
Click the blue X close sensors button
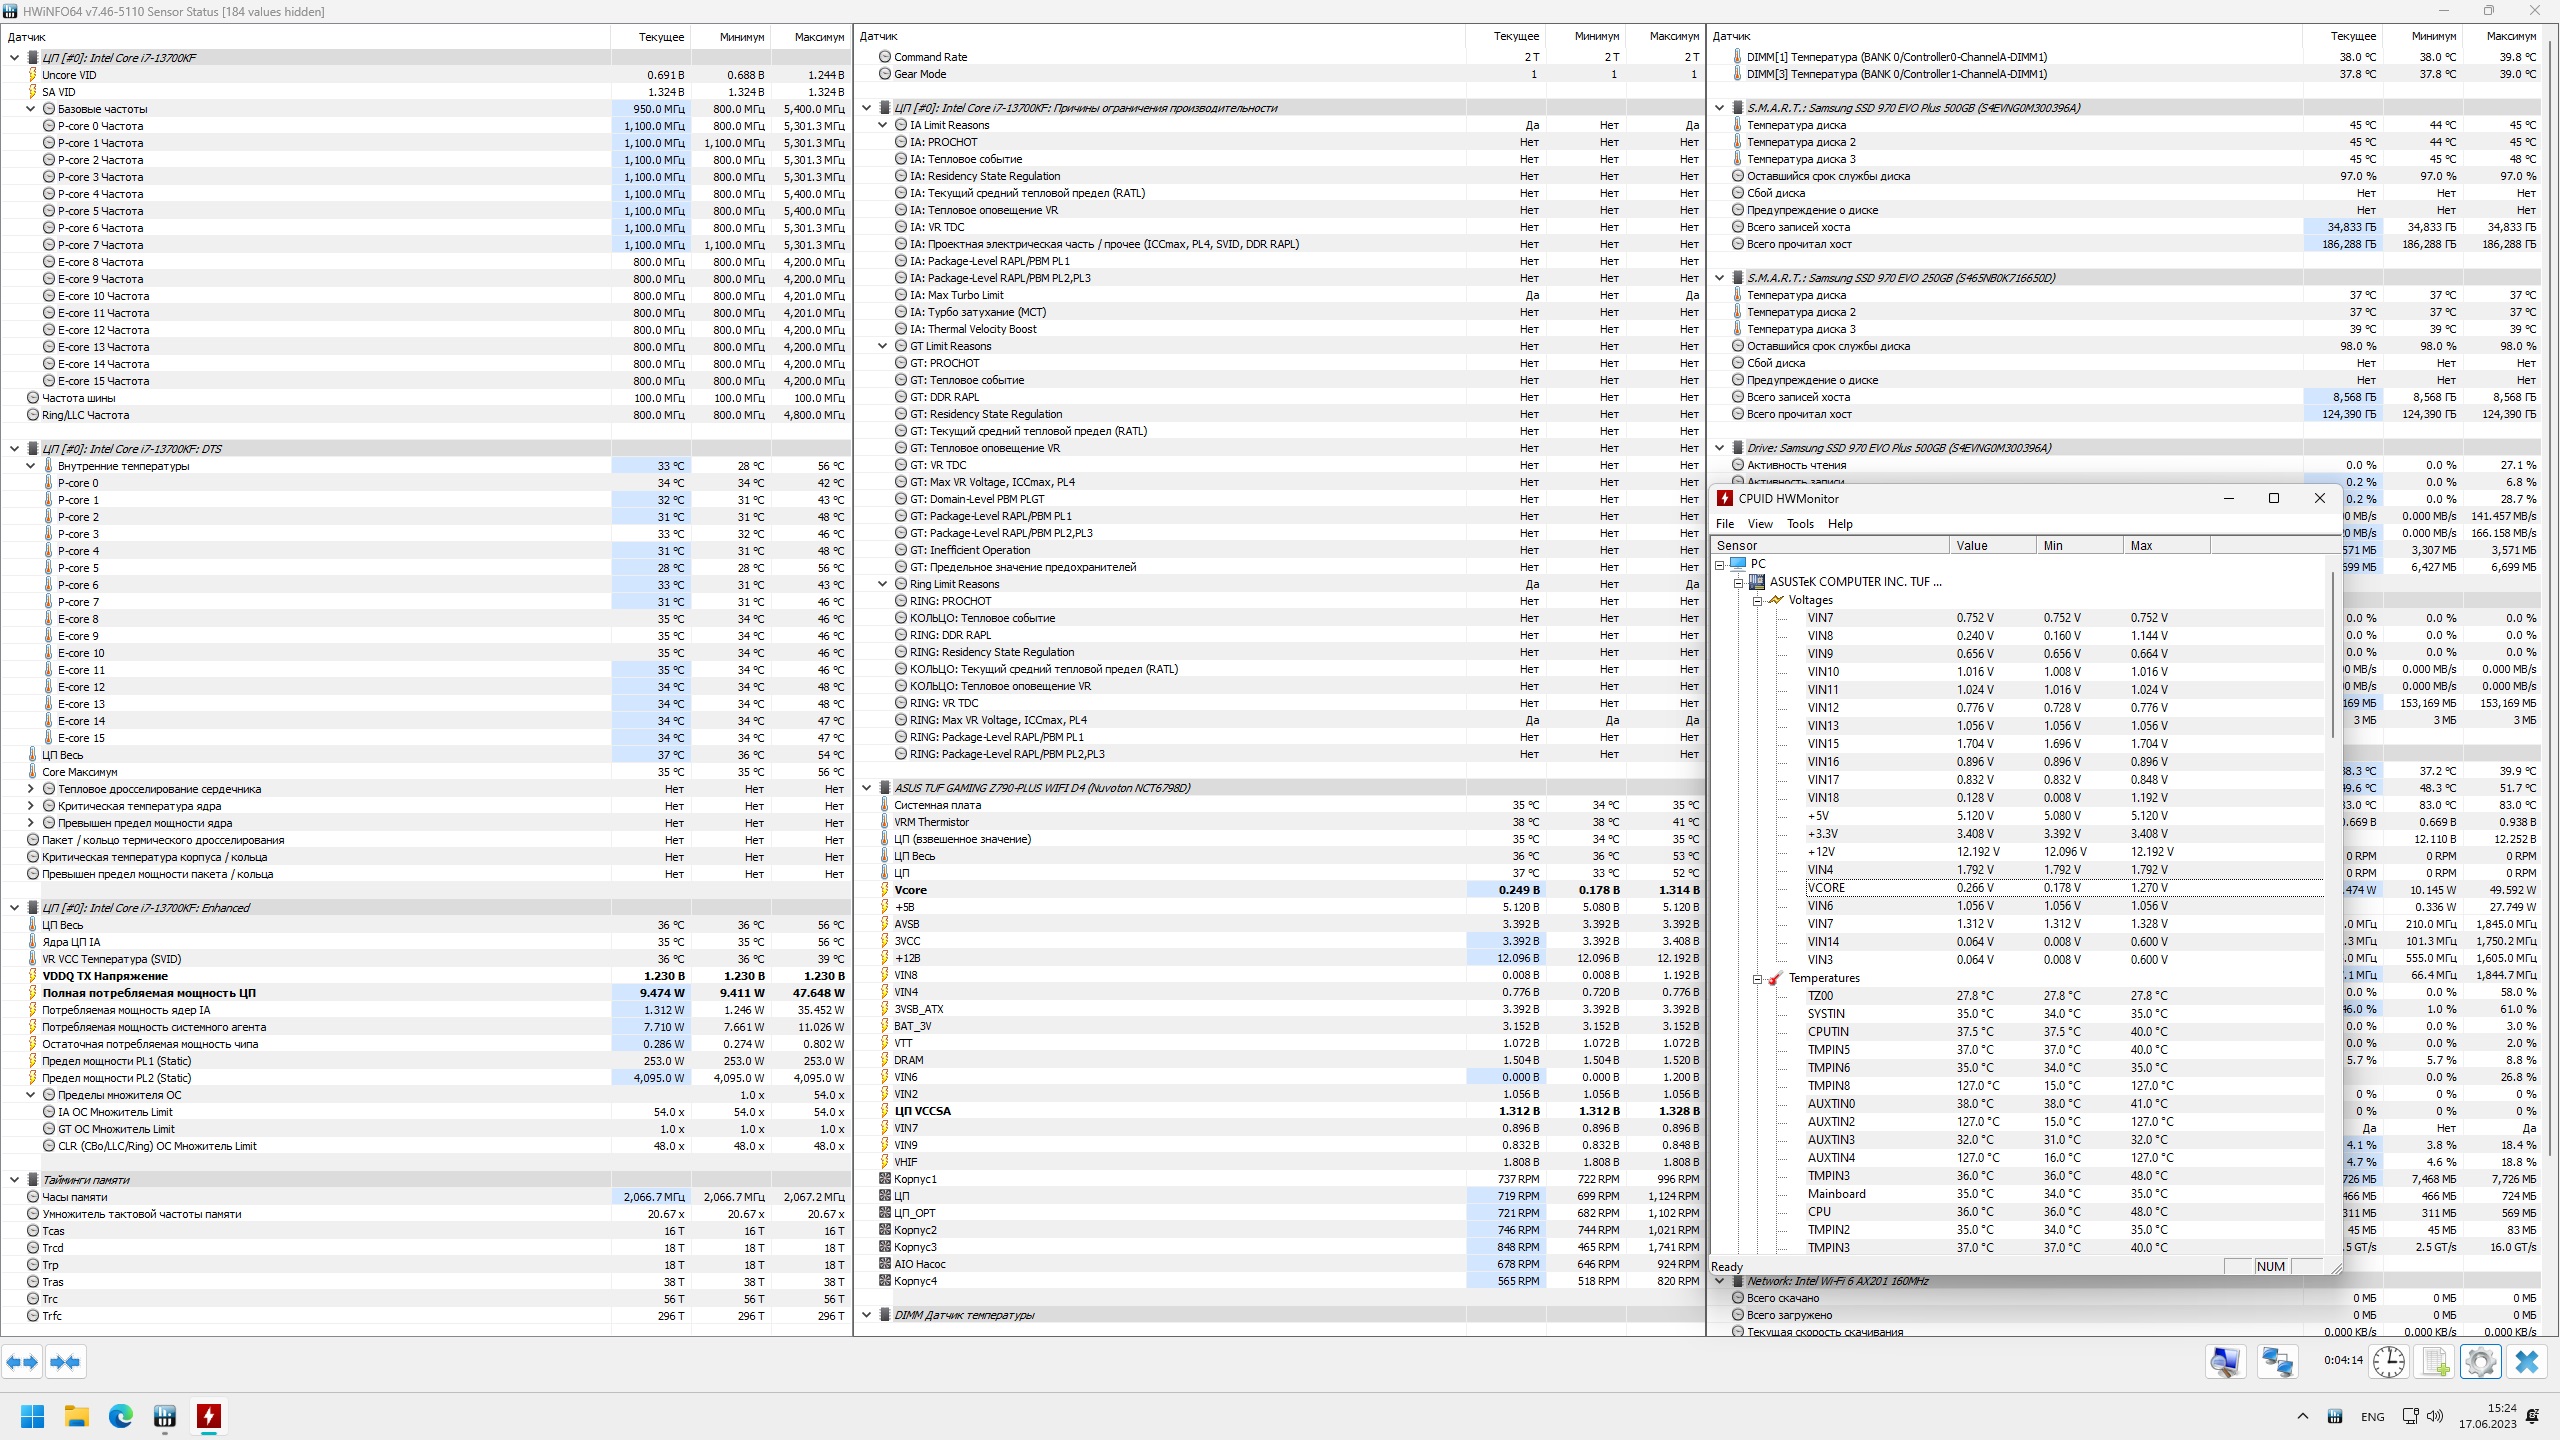2527,1362
